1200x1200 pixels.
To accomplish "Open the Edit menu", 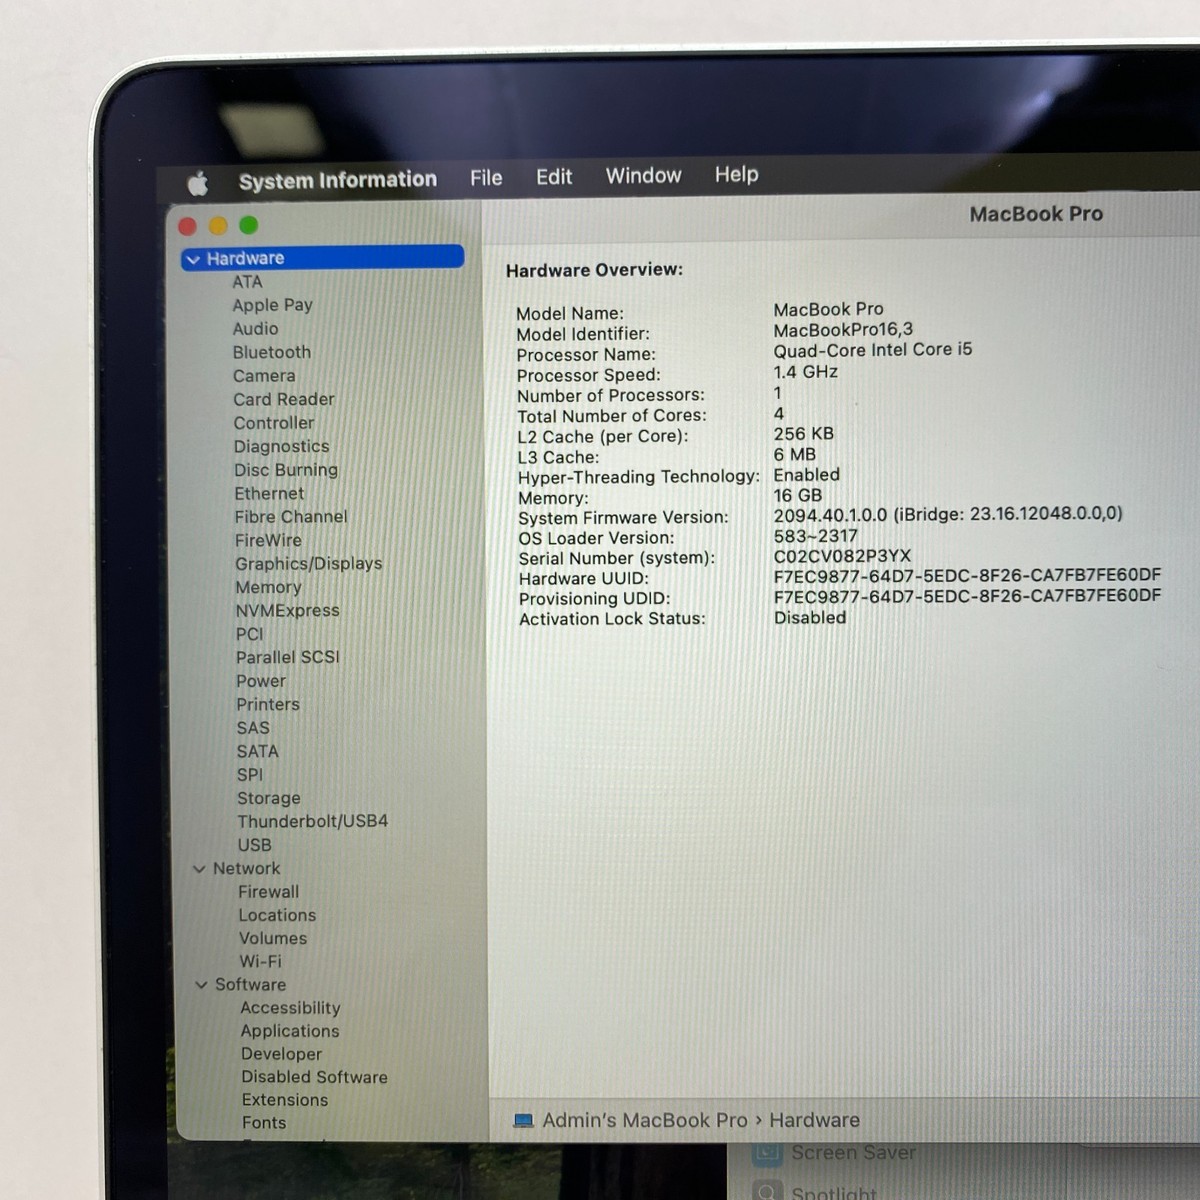I will [554, 177].
